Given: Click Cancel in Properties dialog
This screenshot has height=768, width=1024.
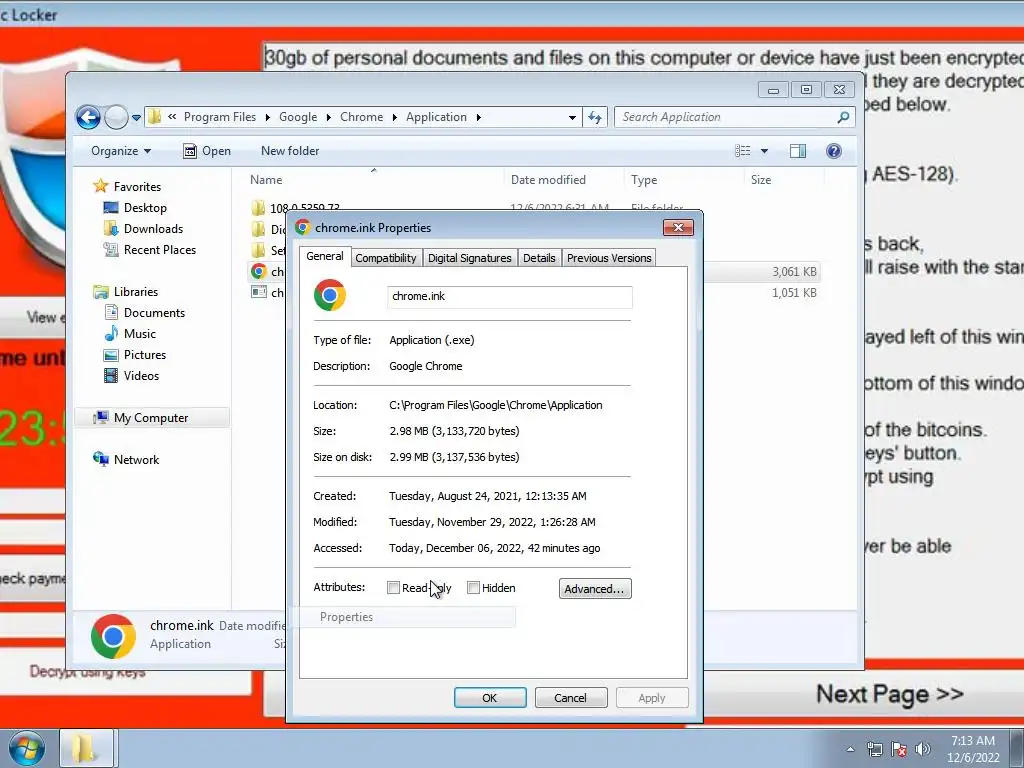Looking at the screenshot, I should pyautogui.click(x=570, y=697).
